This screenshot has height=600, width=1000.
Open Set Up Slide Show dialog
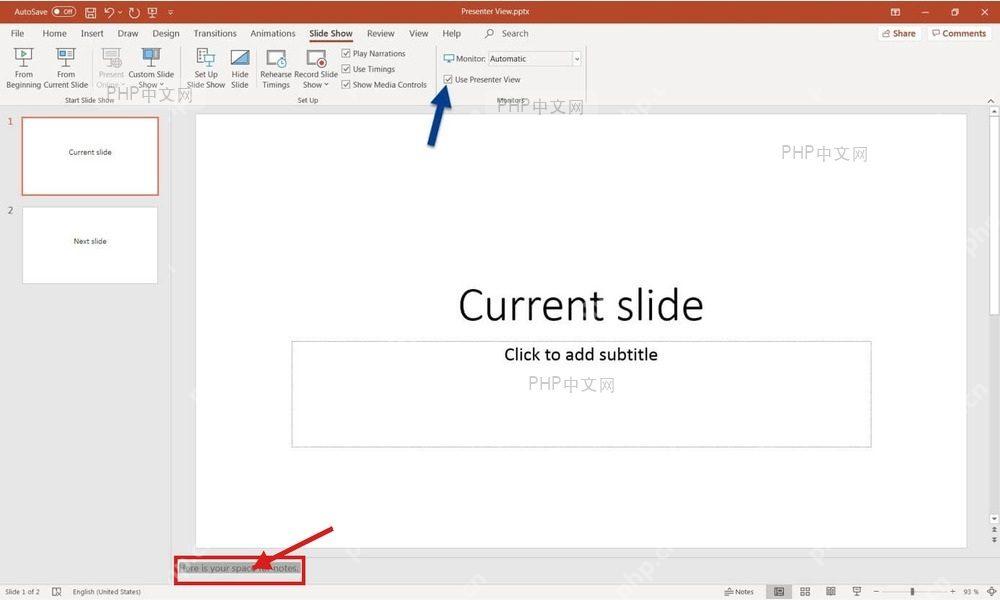click(x=206, y=68)
